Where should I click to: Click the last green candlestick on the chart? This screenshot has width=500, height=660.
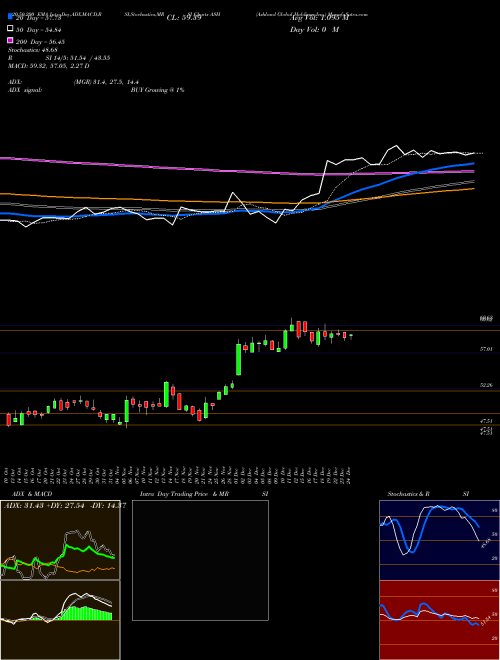click(x=351, y=336)
